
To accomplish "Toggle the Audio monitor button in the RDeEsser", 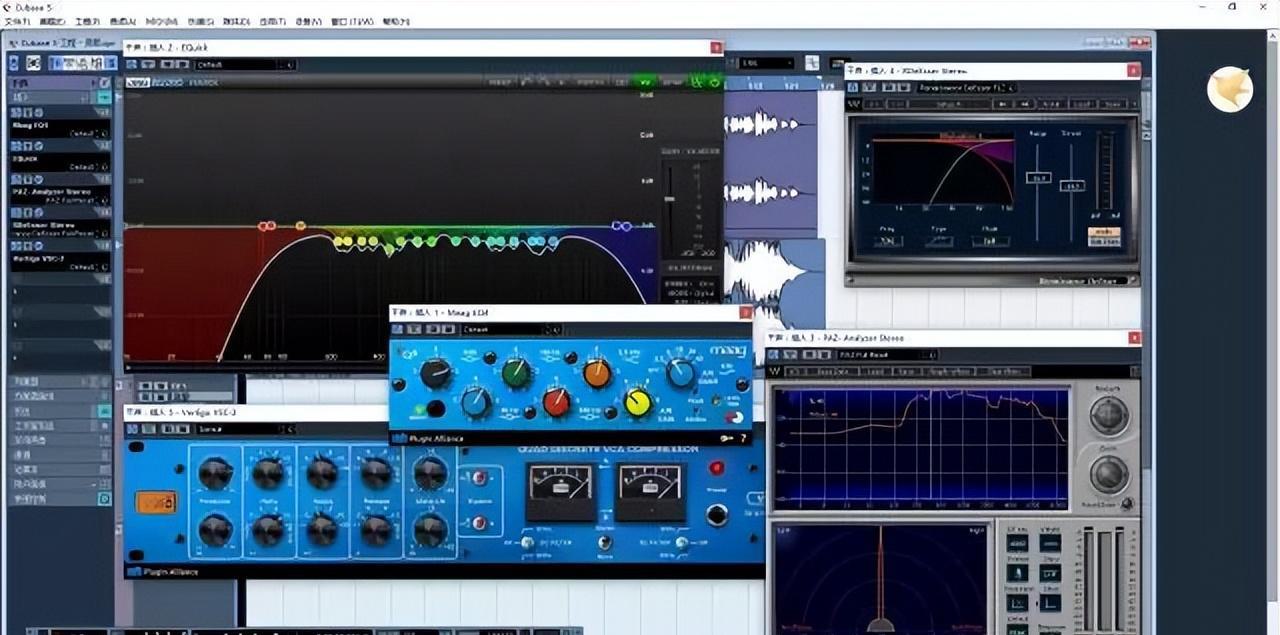I will click(1104, 232).
